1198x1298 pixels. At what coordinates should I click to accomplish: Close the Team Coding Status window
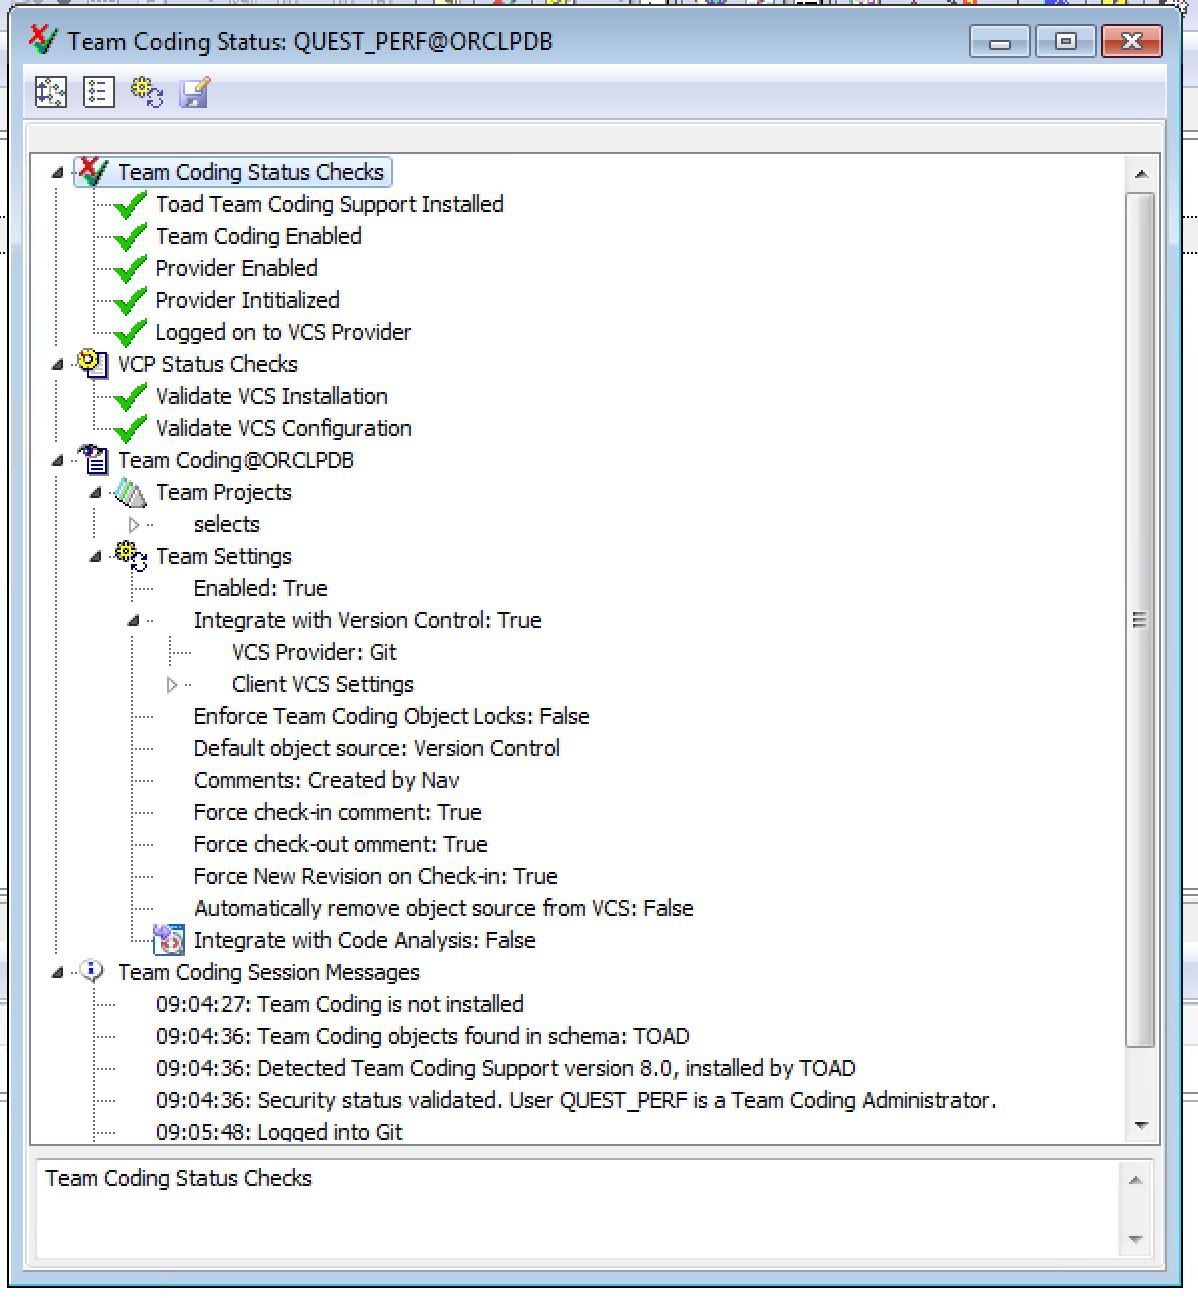[x=1131, y=41]
